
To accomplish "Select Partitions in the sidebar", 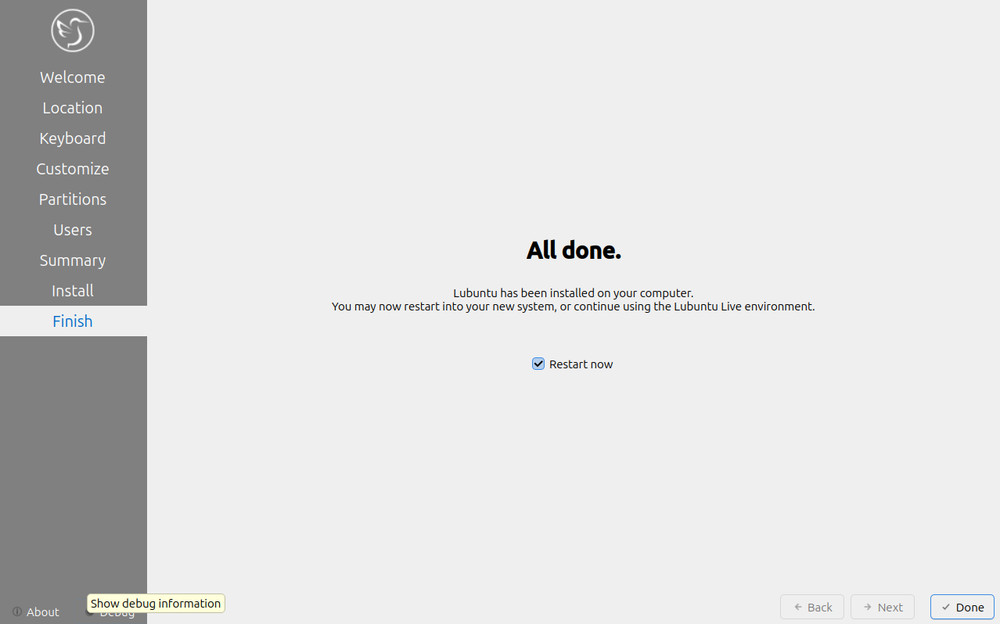I will [x=73, y=199].
